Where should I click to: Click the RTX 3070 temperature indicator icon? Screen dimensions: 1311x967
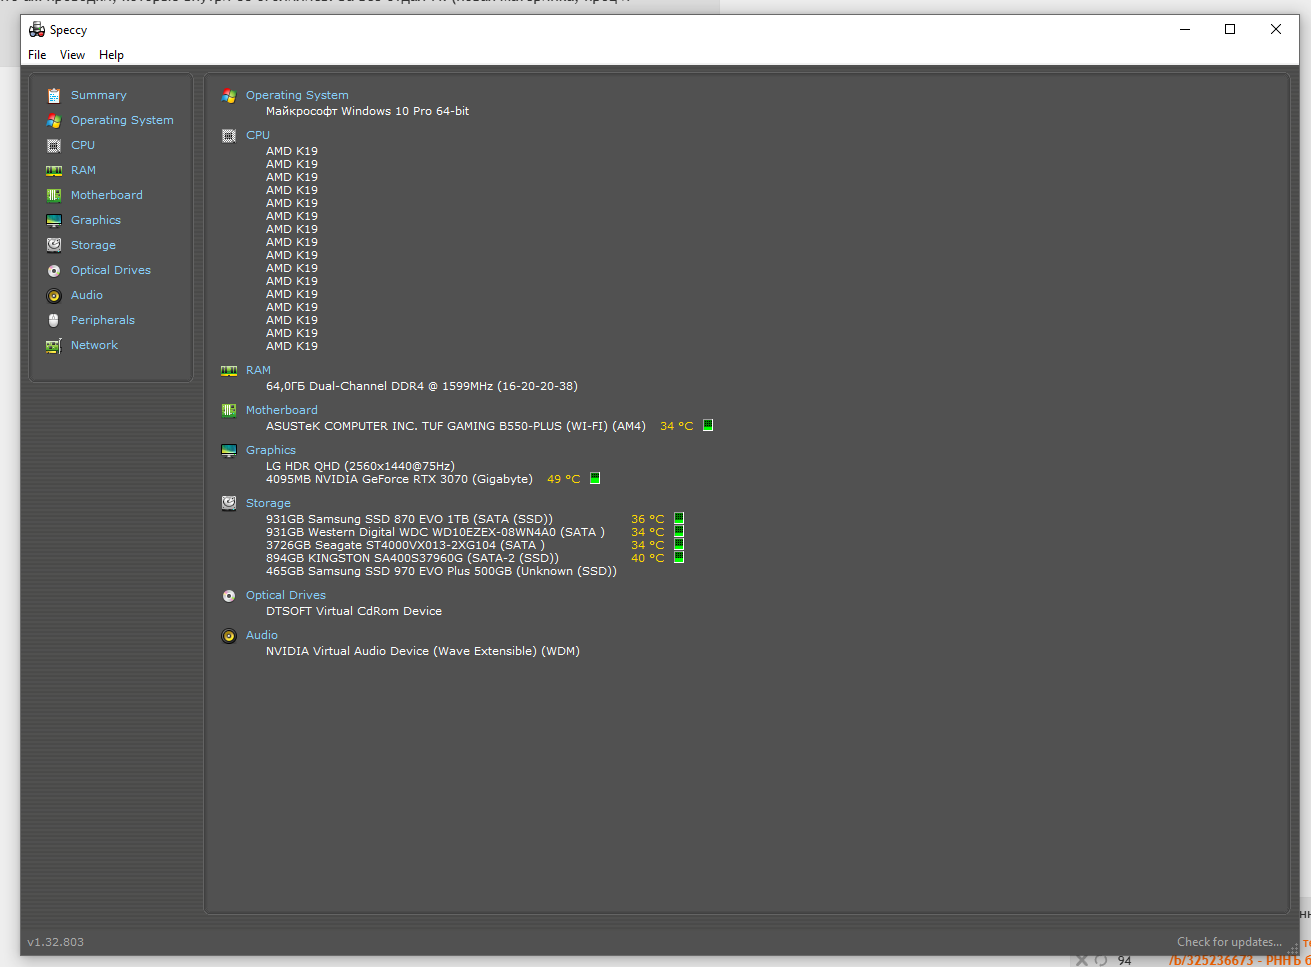coord(595,478)
